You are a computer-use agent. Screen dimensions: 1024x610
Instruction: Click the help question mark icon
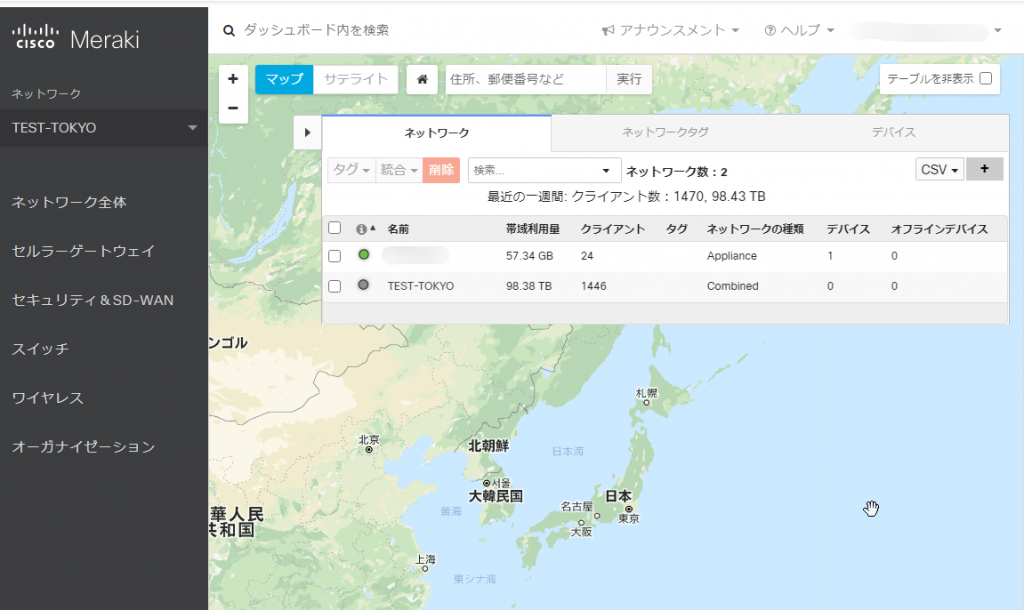[770, 31]
